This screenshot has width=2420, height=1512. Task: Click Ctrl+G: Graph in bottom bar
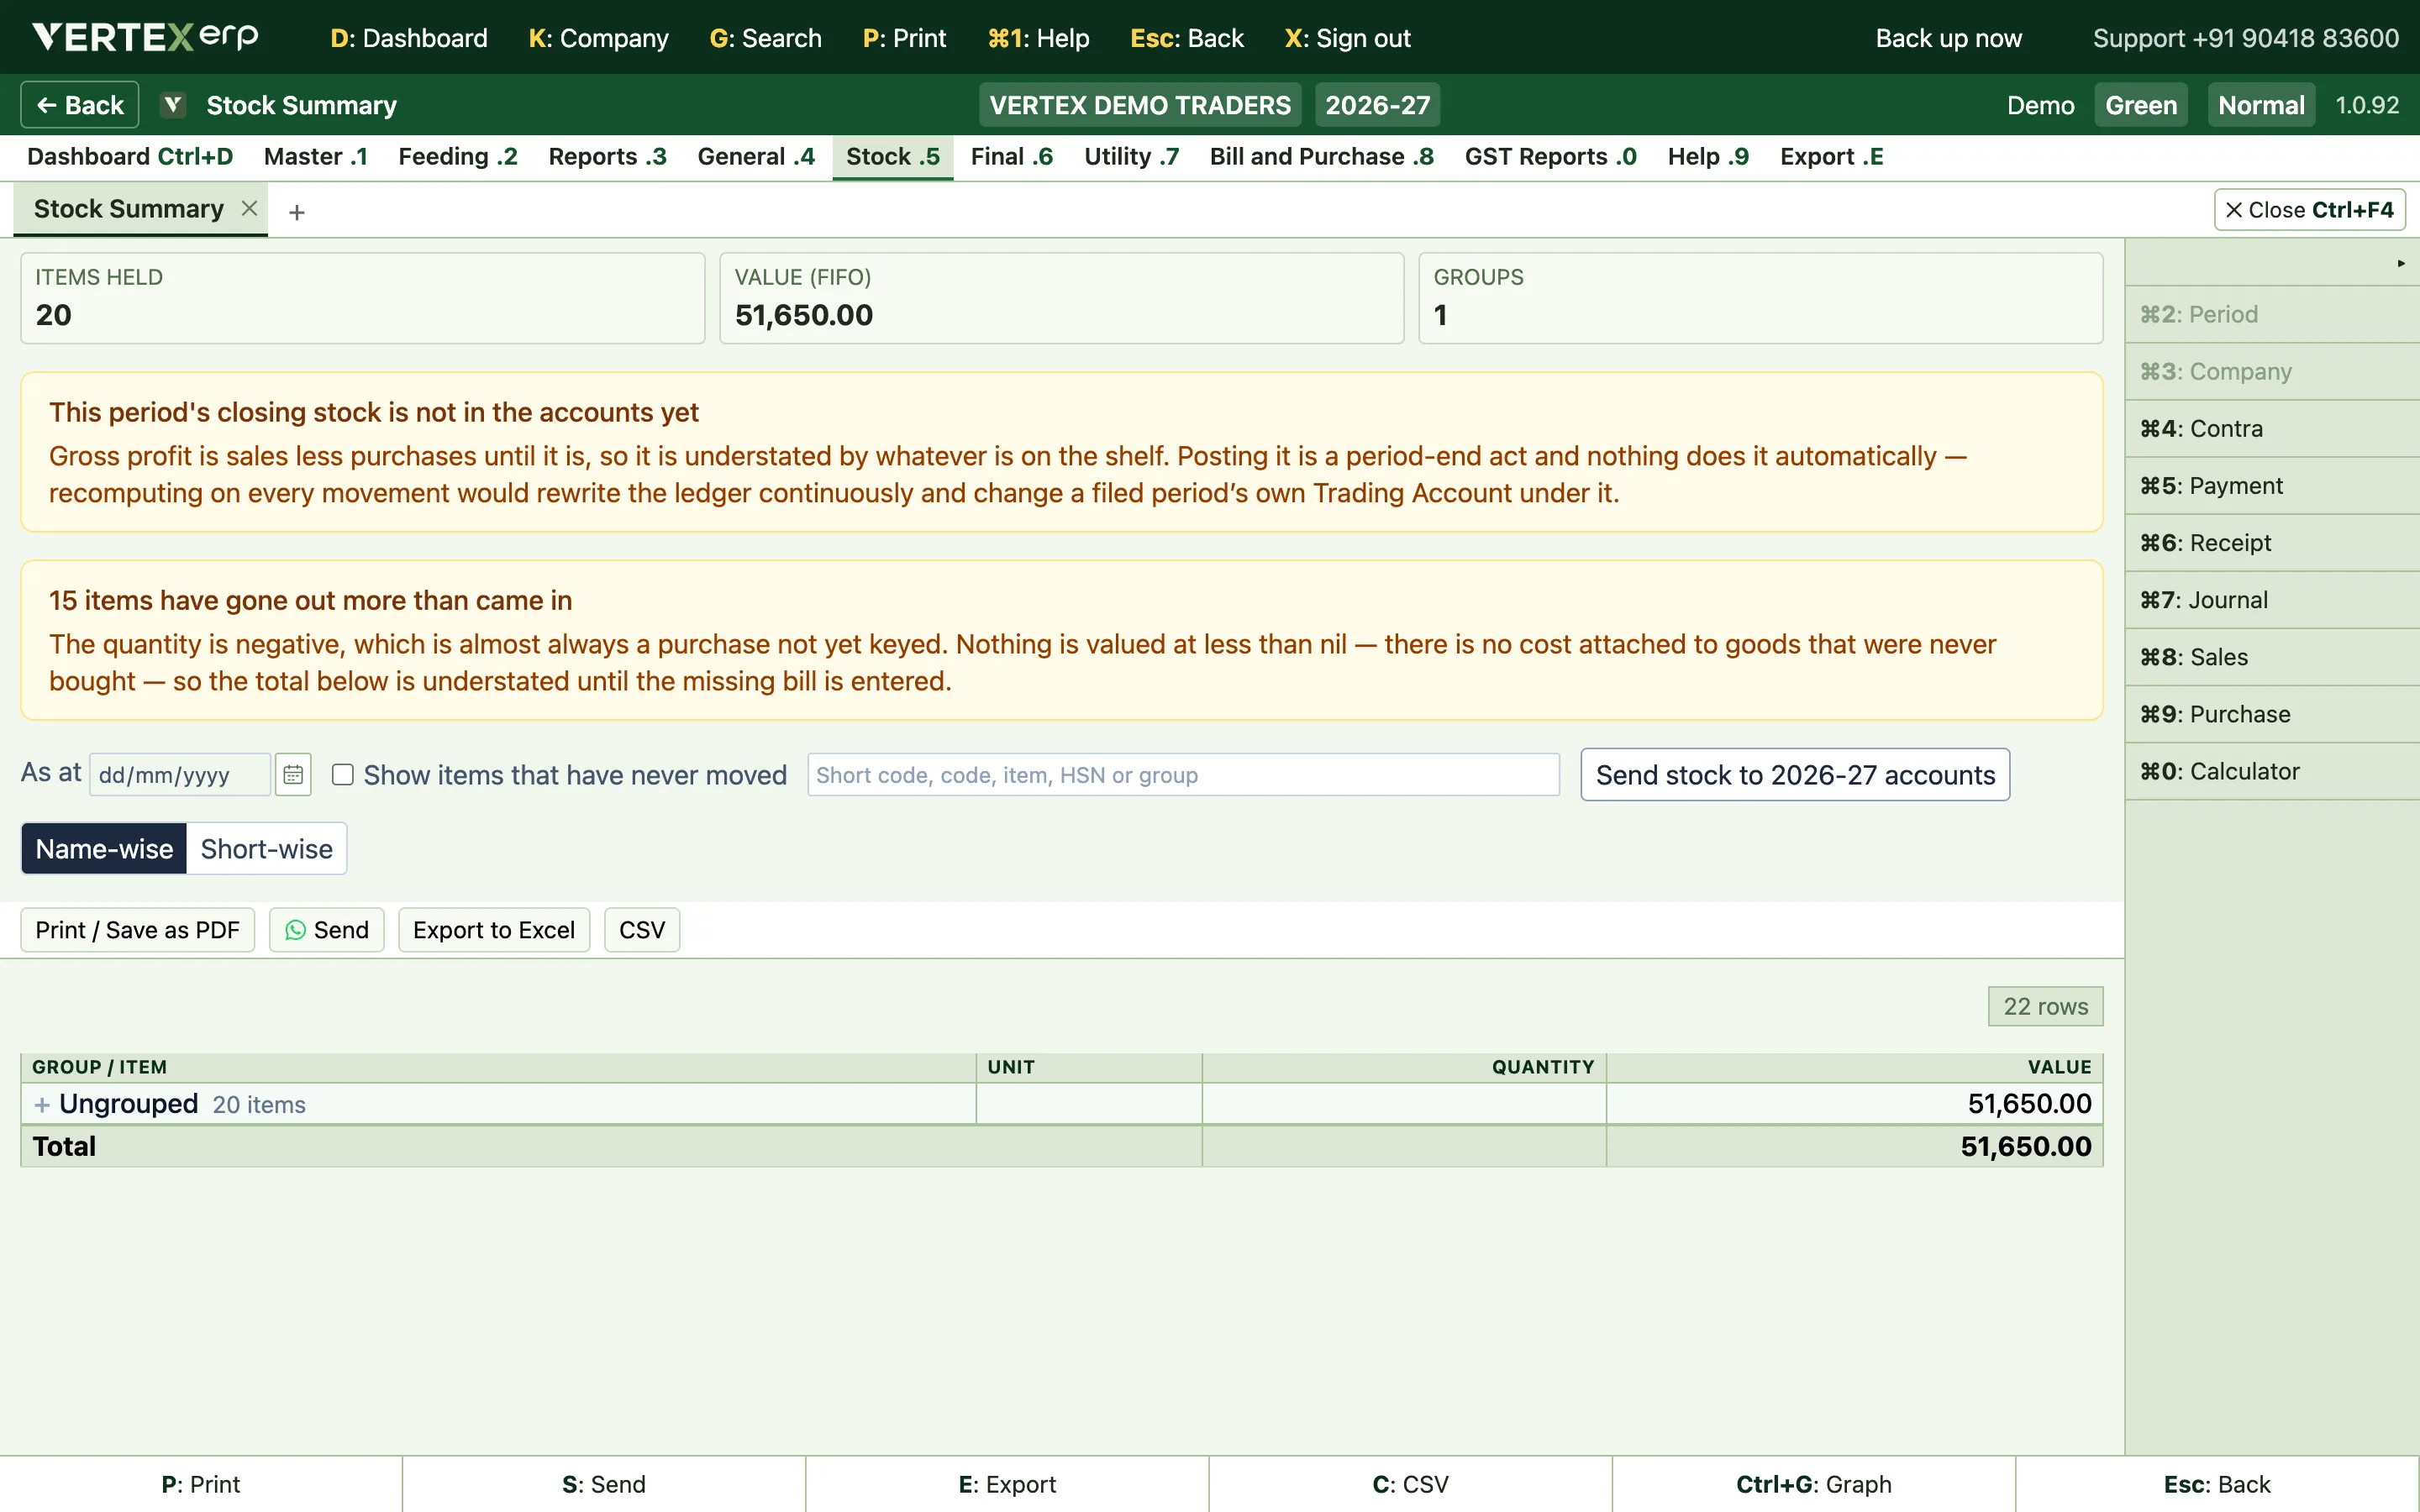click(x=1813, y=1484)
